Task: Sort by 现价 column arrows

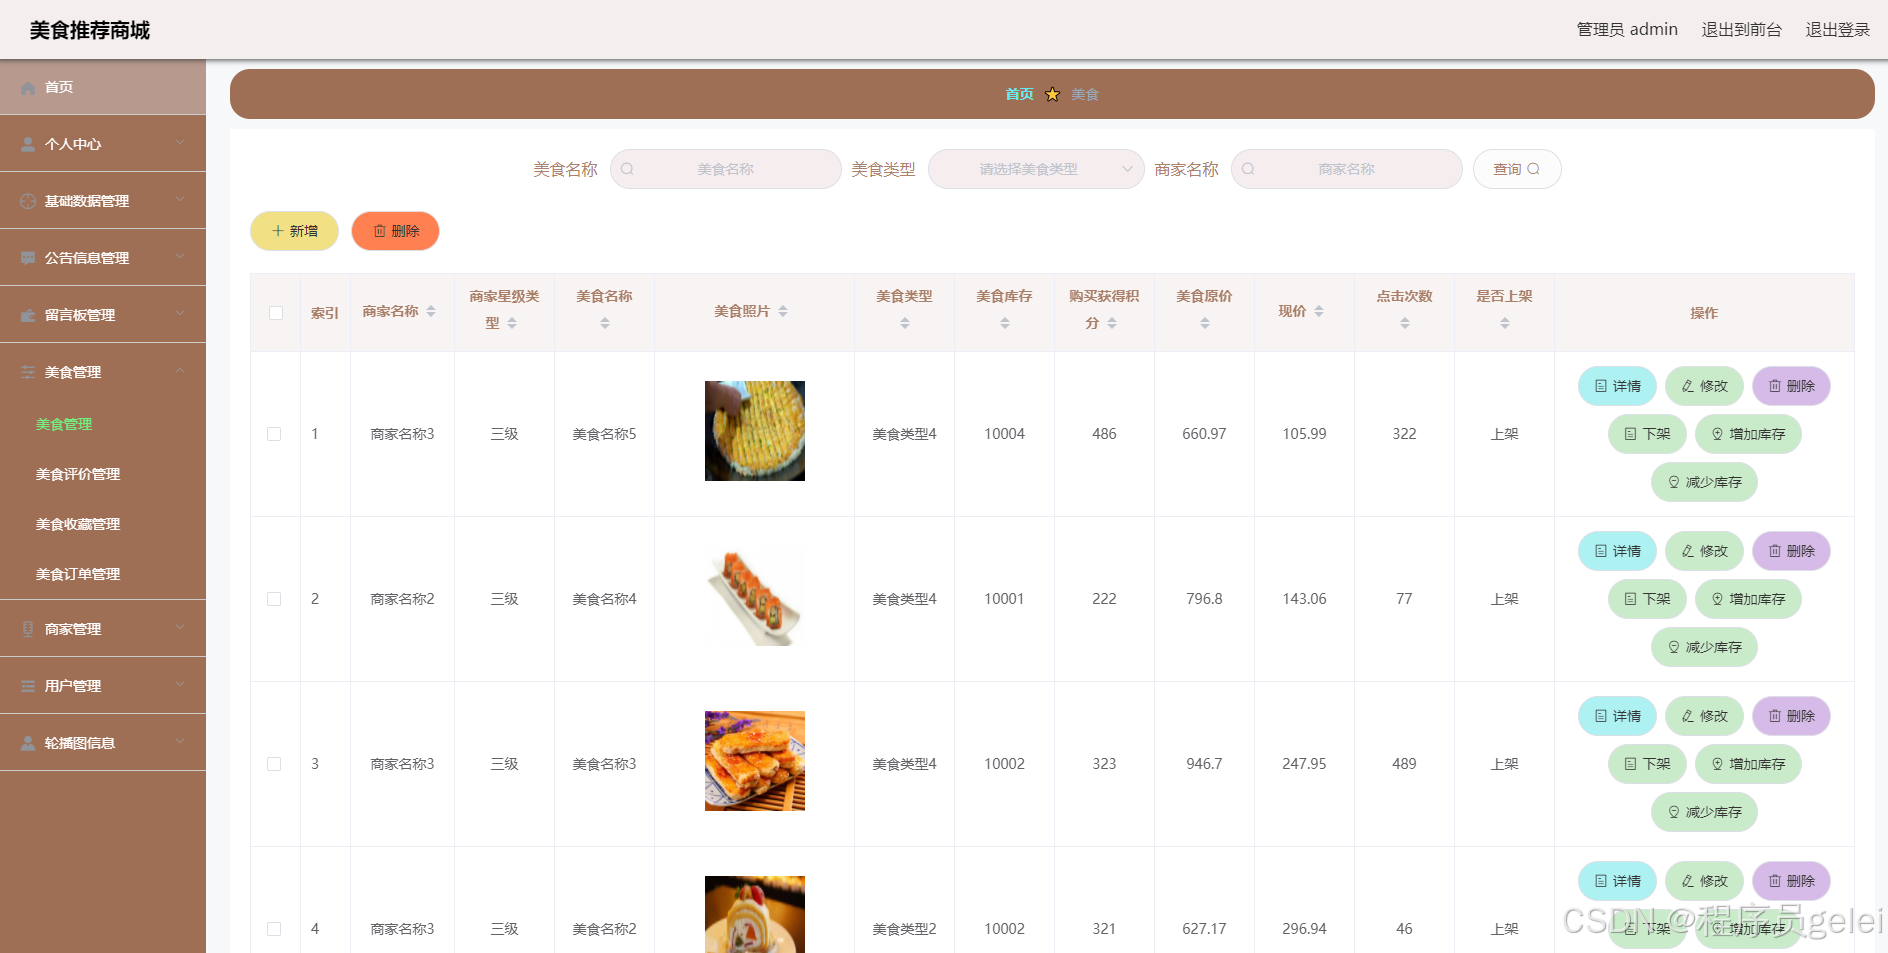Action: [x=1319, y=312]
